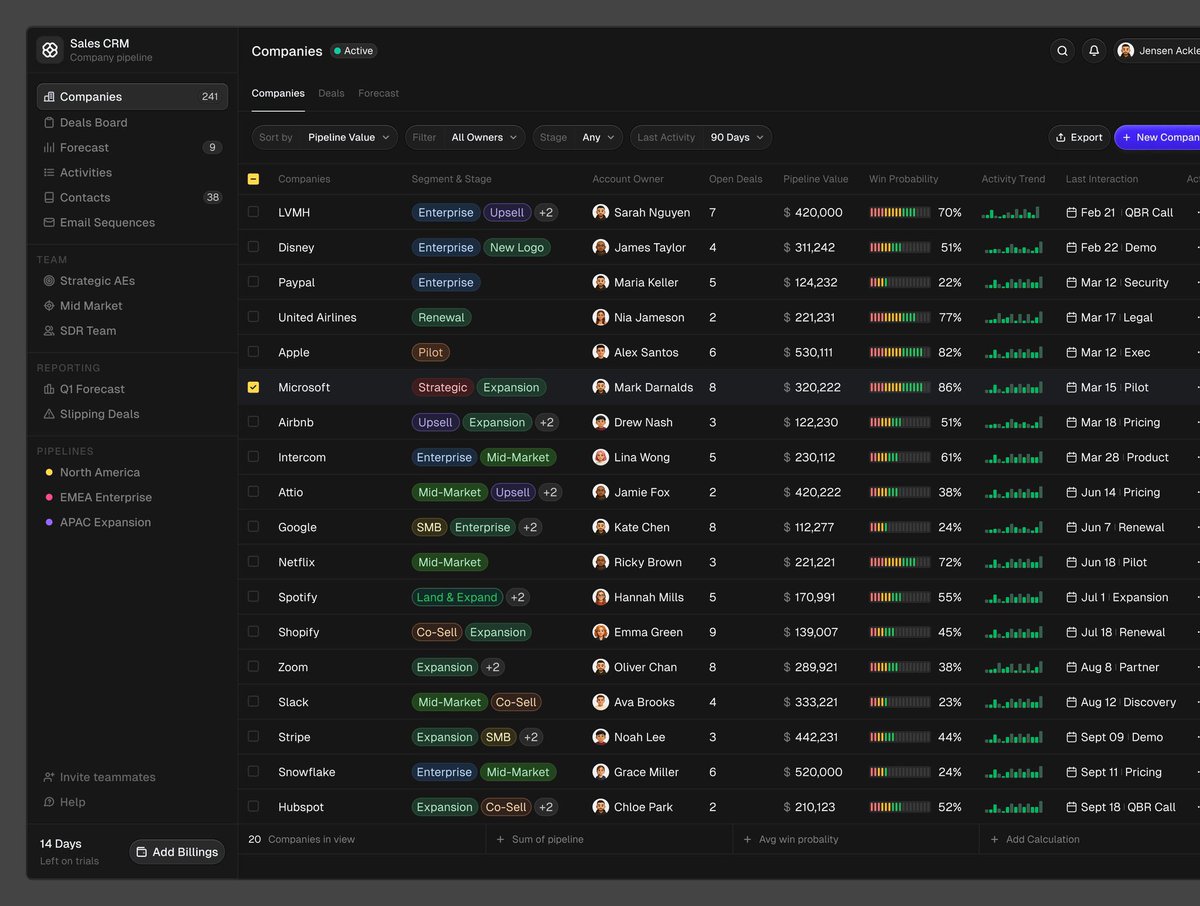
Task: Click the Activities list icon
Action: pyautogui.click(x=49, y=172)
